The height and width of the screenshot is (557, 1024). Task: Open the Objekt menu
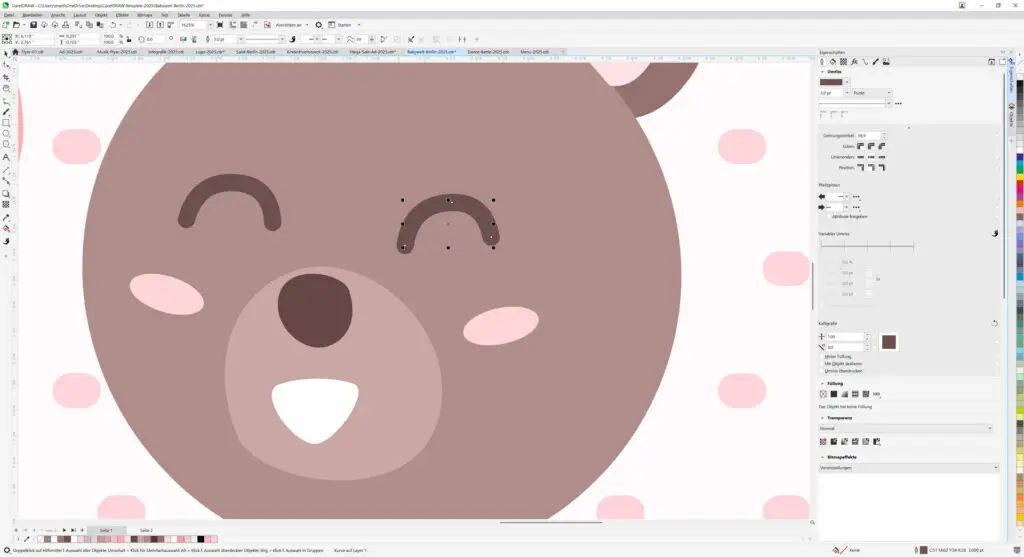tap(101, 14)
